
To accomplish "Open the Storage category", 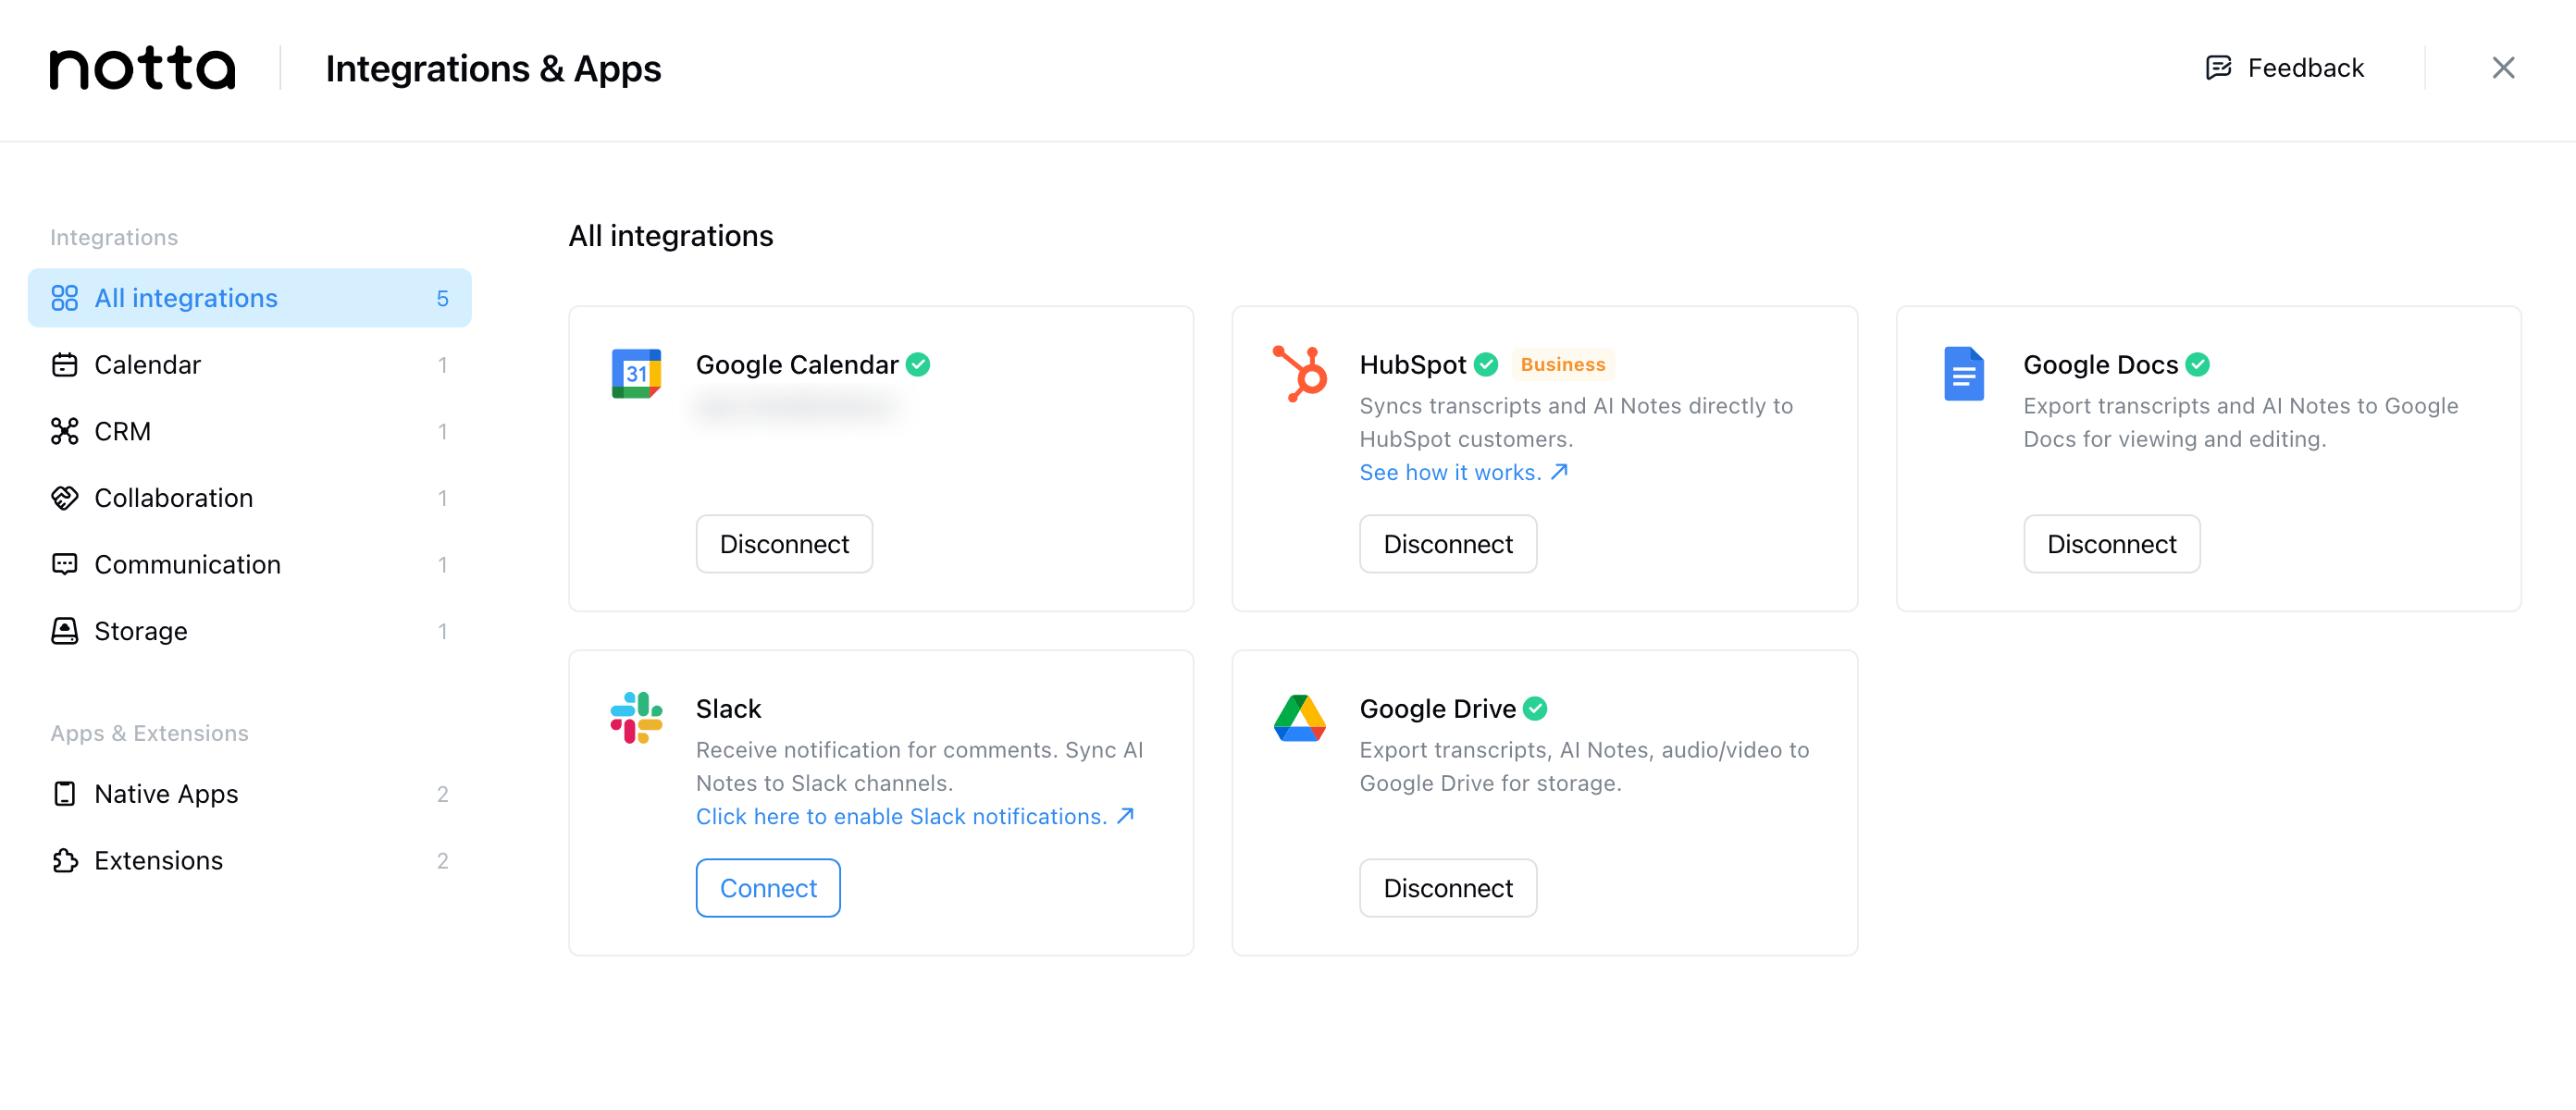I will (x=250, y=631).
